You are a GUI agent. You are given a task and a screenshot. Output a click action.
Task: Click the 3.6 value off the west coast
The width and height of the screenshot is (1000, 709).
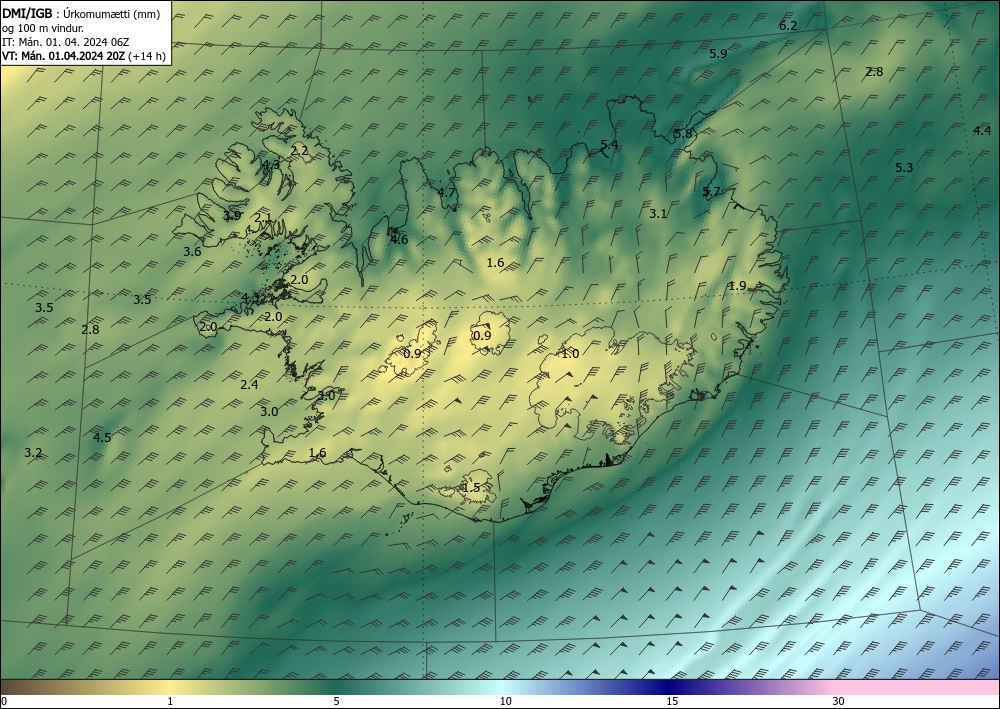(192, 252)
